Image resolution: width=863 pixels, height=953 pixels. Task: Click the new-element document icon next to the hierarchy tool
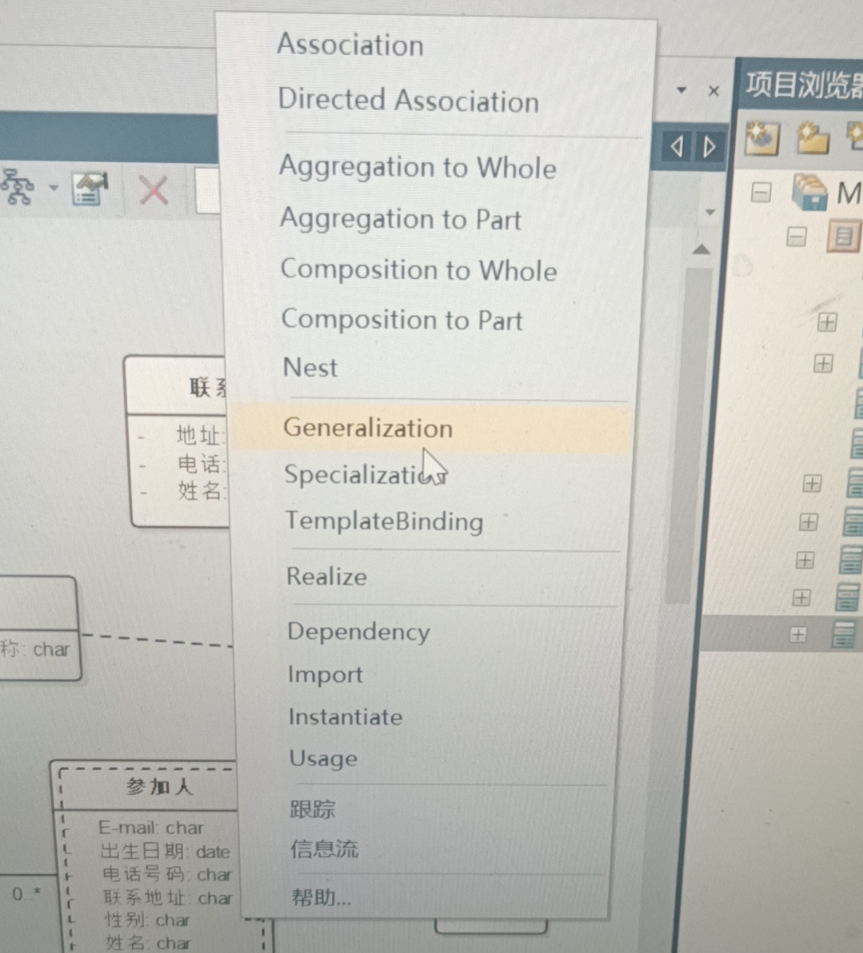(x=85, y=187)
